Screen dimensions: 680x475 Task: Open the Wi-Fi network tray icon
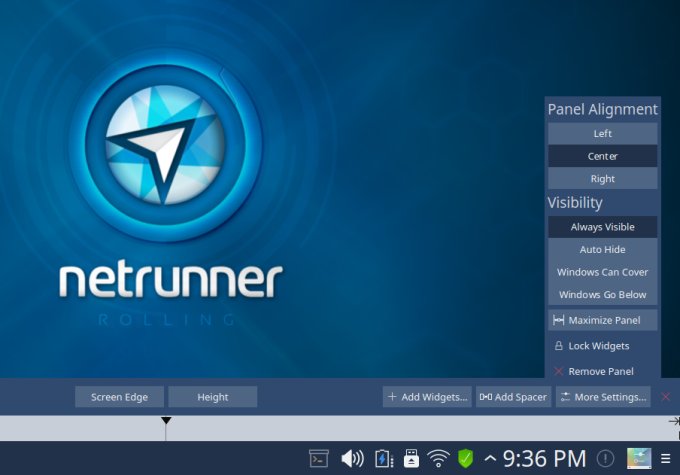[x=438, y=459]
